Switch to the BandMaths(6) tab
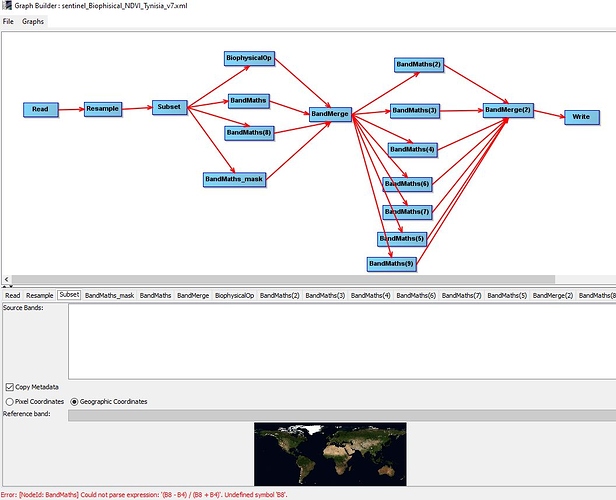 pyautogui.click(x=416, y=295)
